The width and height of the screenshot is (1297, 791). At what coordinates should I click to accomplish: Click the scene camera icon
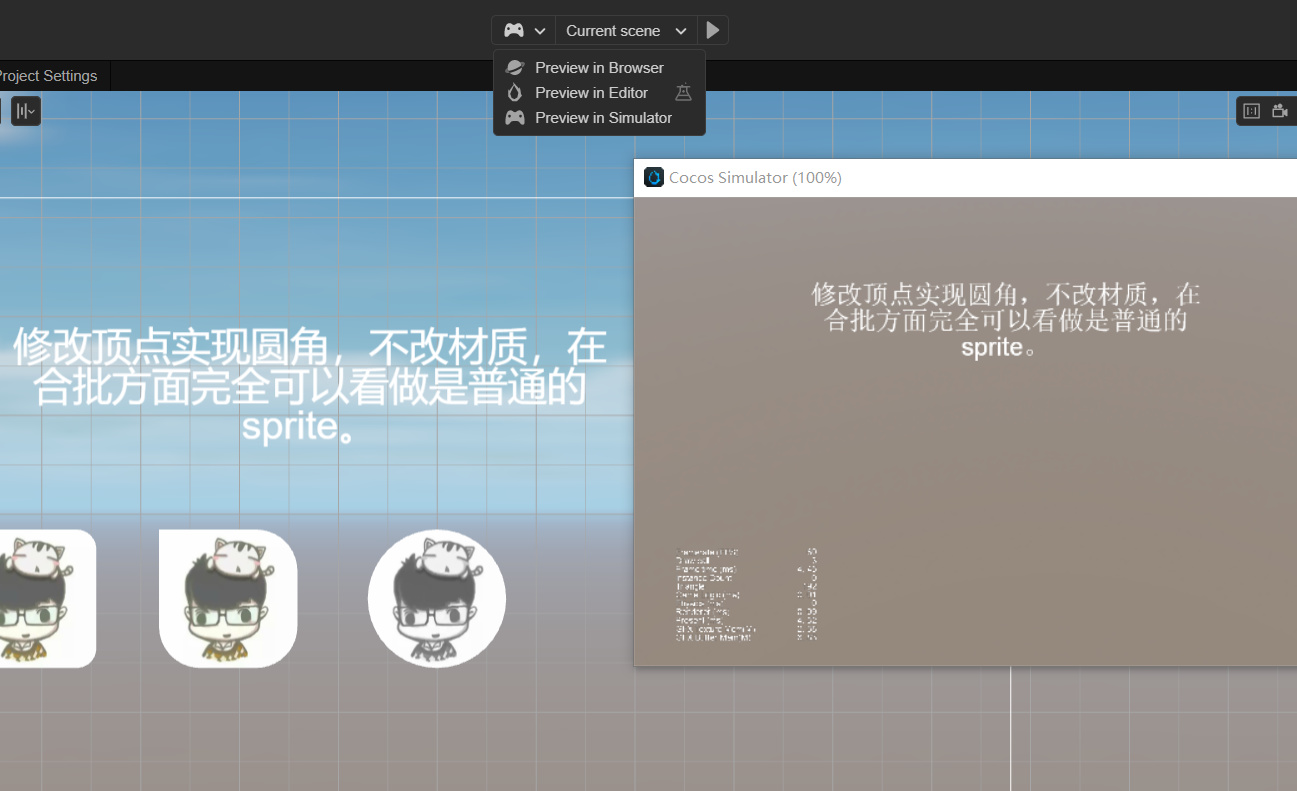click(x=1280, y=111)
